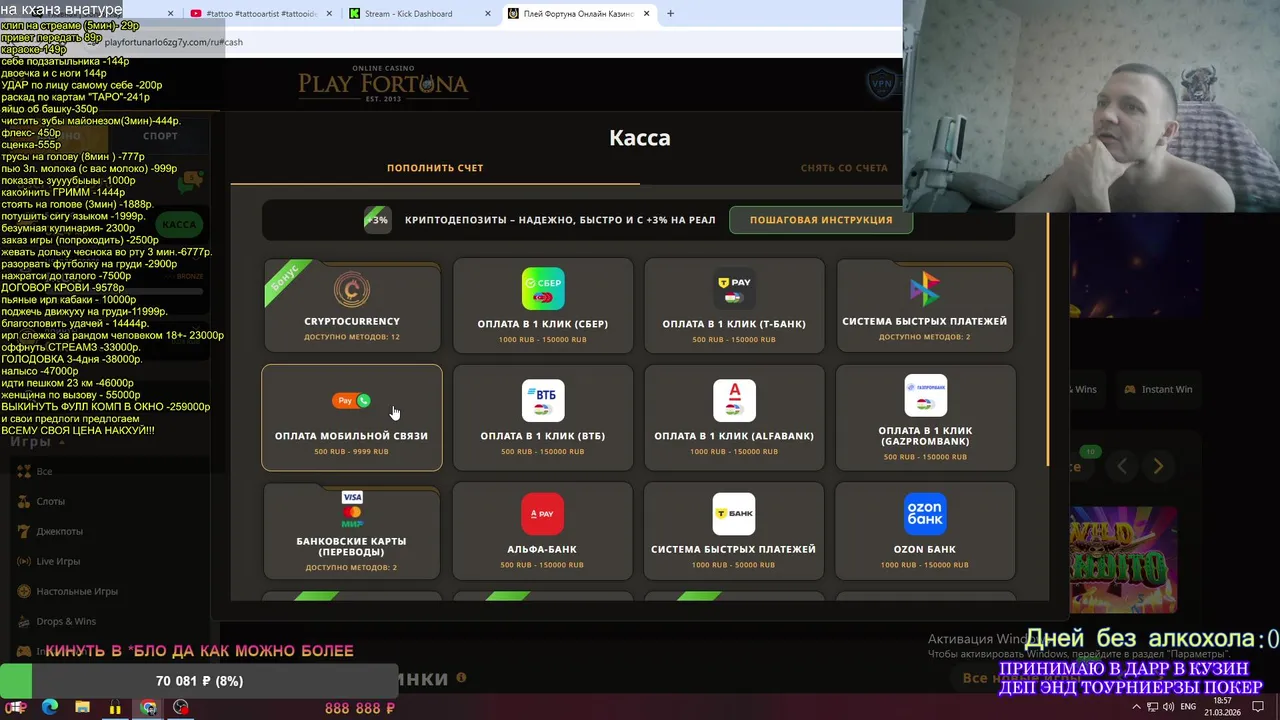The width and height of the screenshot is (1280, 720).
Task: Choose Gazprombank one-click payment
Action: (x=925, y=417)
